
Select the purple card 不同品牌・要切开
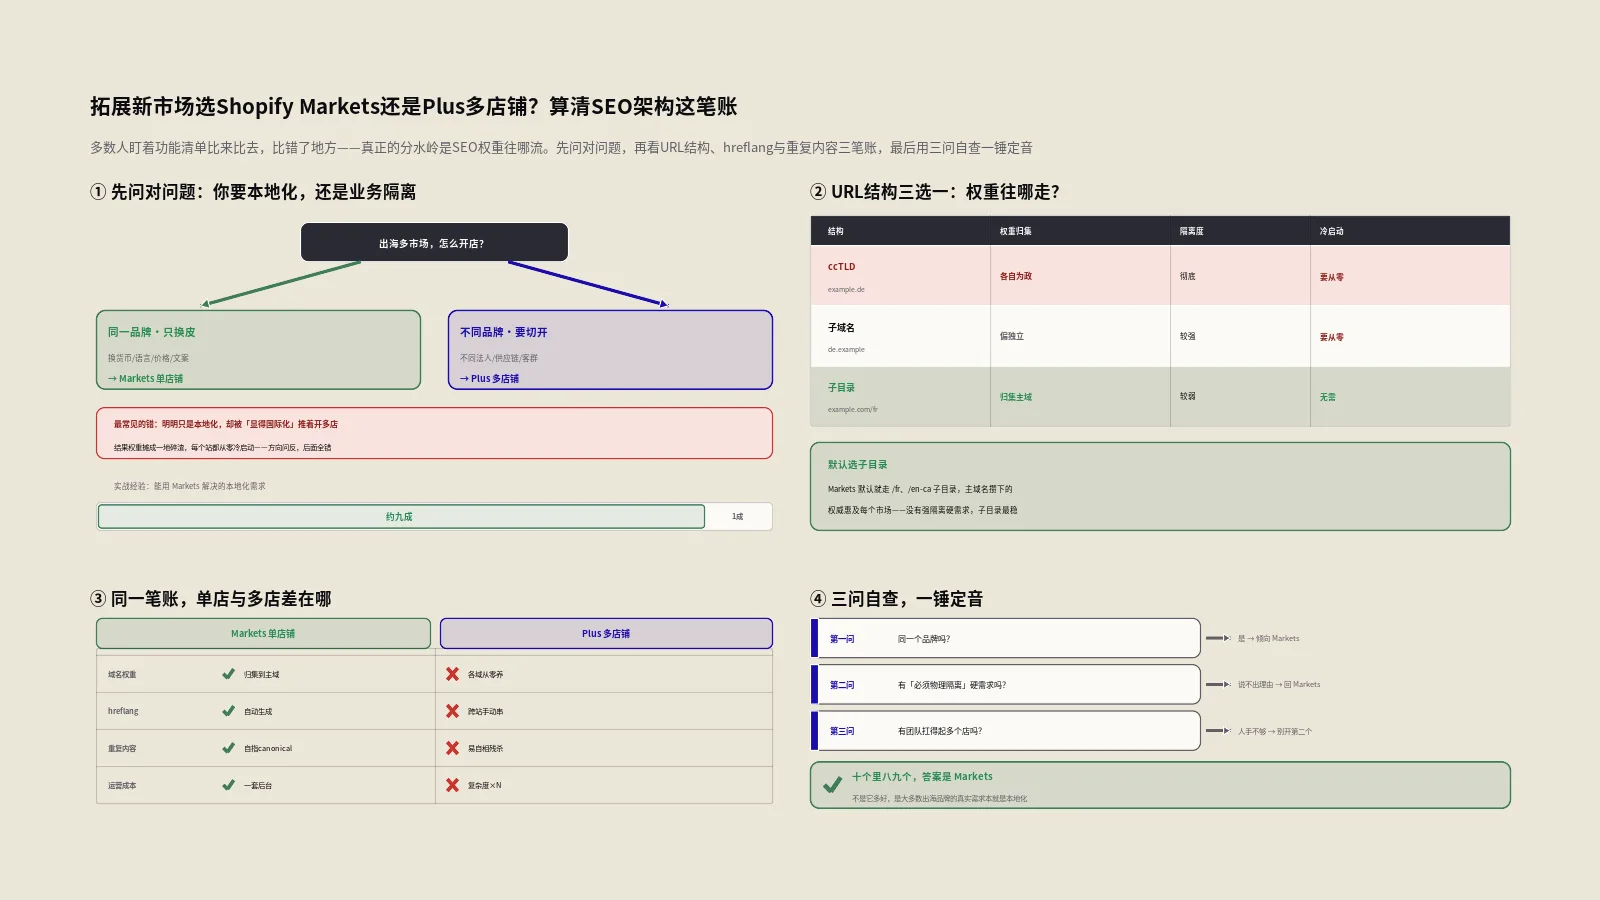coord(610,350)
